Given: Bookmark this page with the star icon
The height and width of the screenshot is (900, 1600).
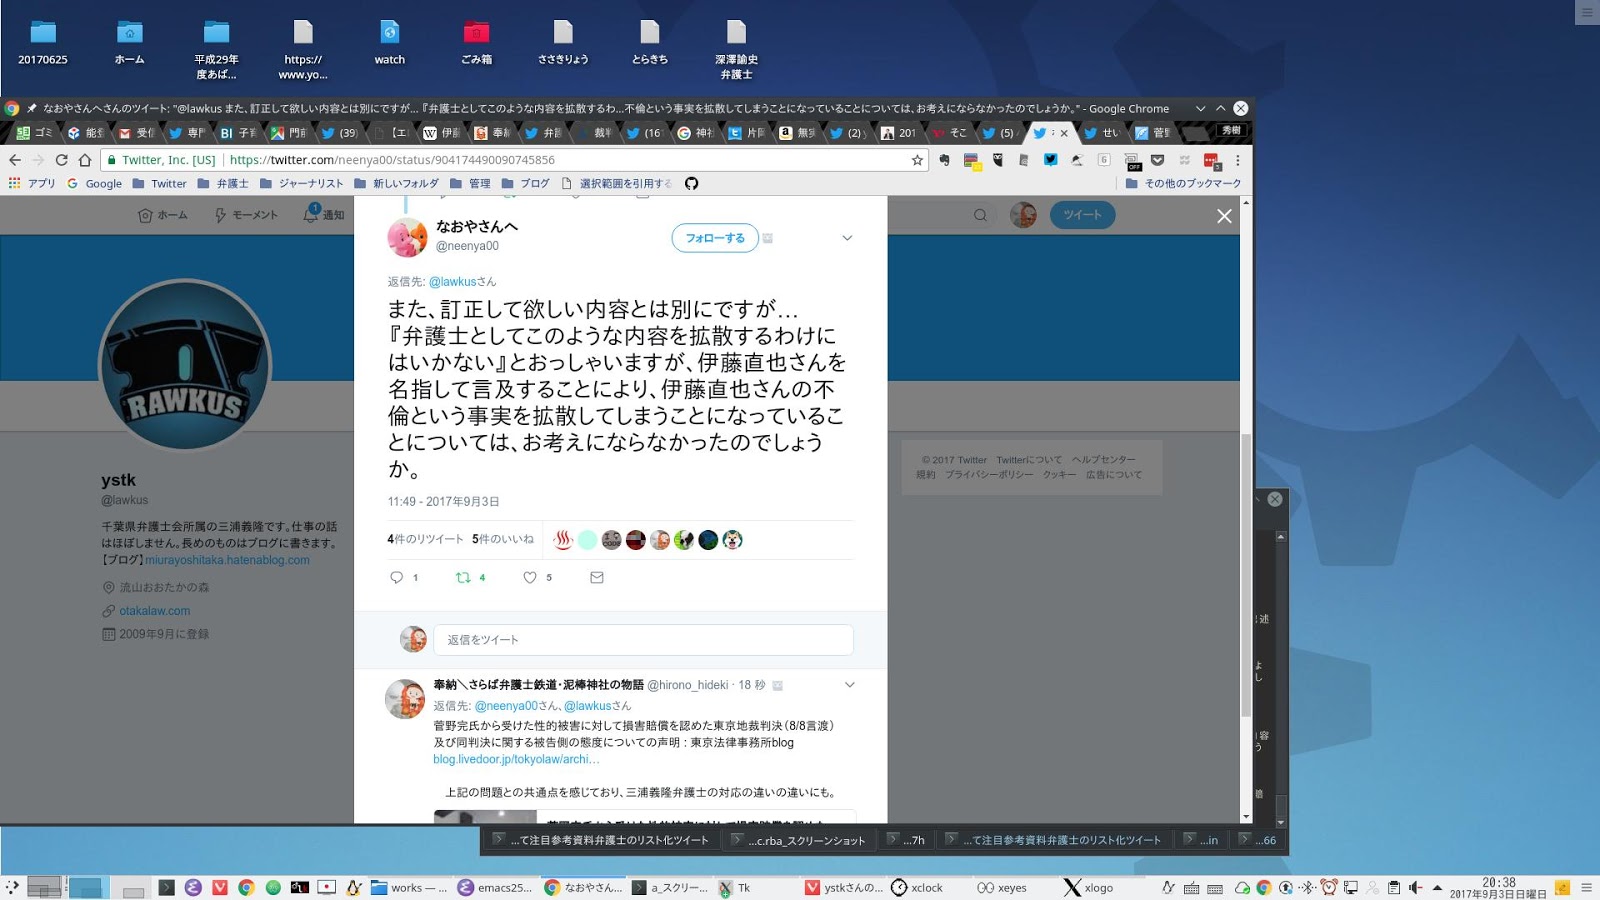Looking at the screenshot, I should (x=917, y=160).
